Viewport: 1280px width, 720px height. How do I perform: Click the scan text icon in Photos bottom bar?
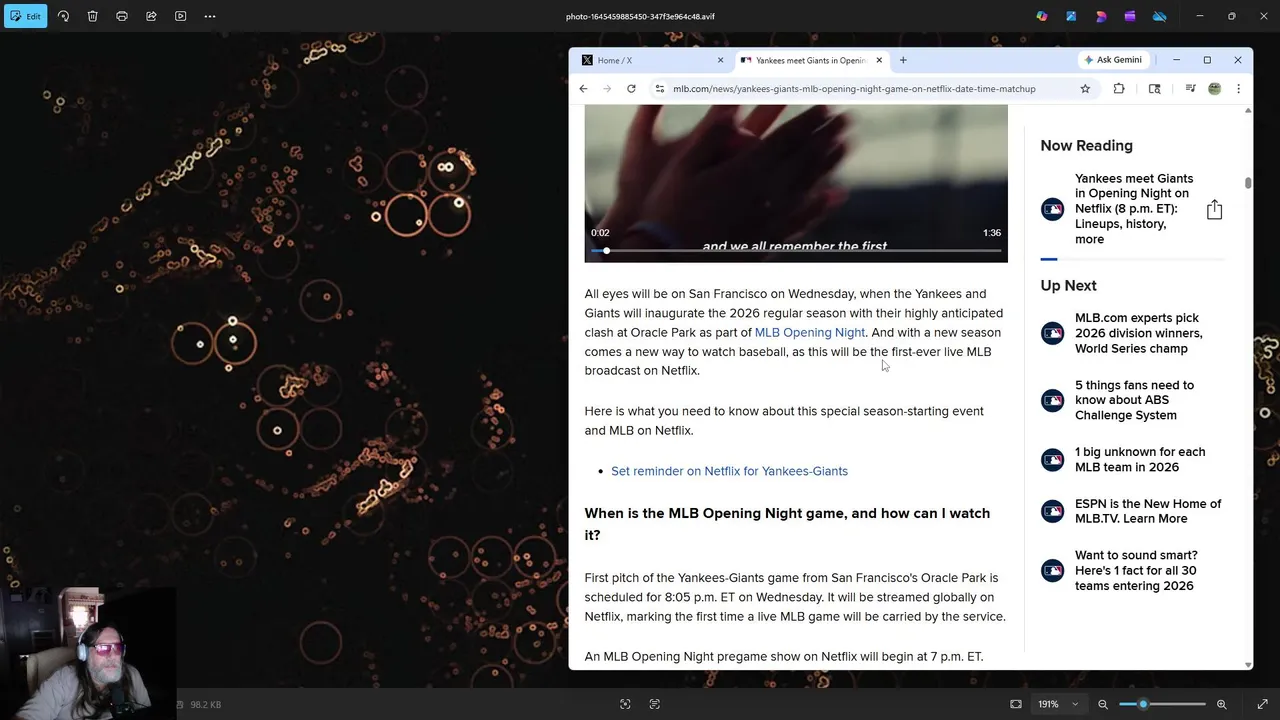(x=655, y=704)
